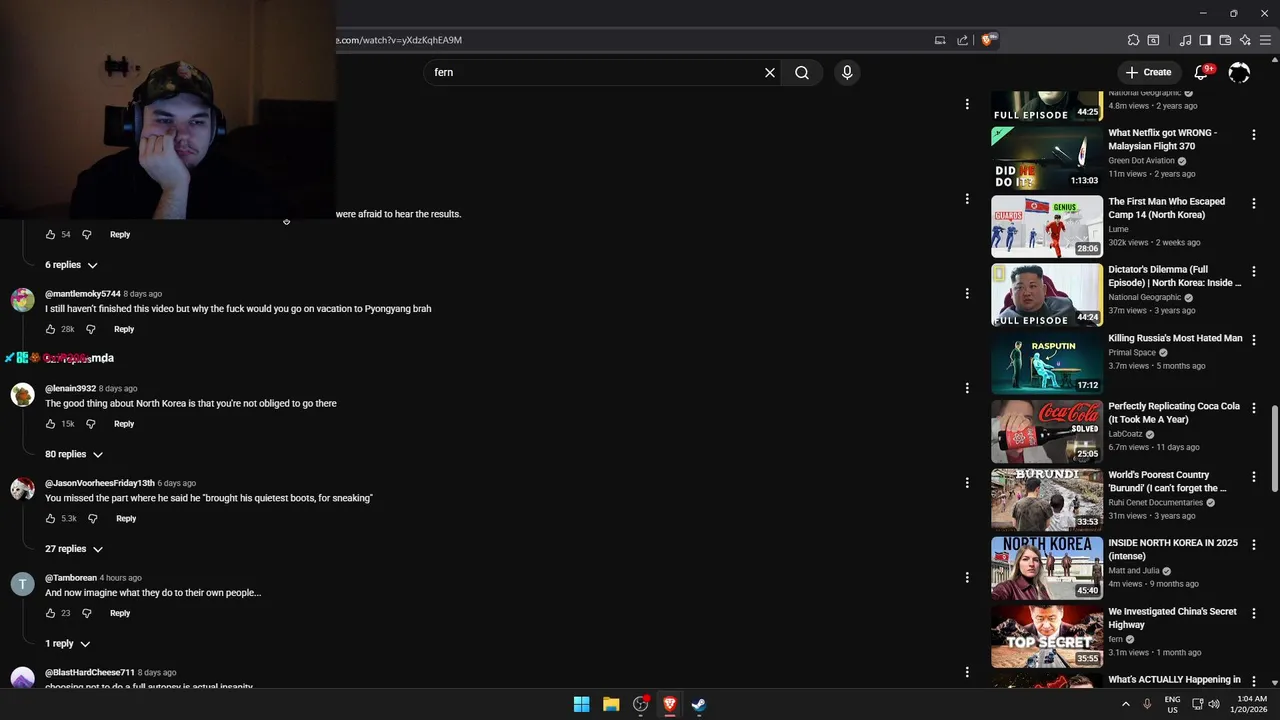The width and height of the screenshot is (1280, 720).
Task: Open We Investigated China's Secret Highway title
Action: [x=1172, y=618]
